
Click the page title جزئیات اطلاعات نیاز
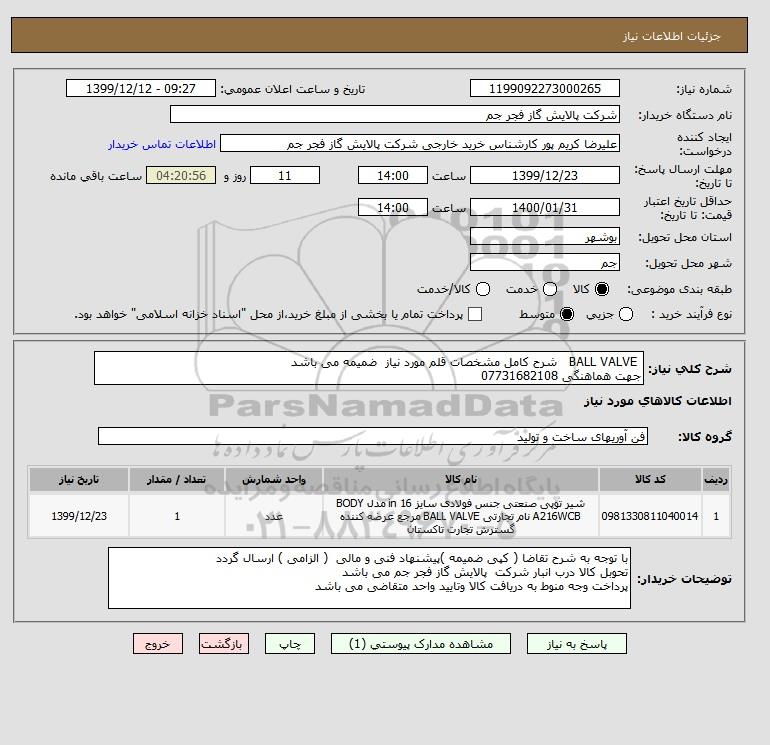tap(671, 36)
